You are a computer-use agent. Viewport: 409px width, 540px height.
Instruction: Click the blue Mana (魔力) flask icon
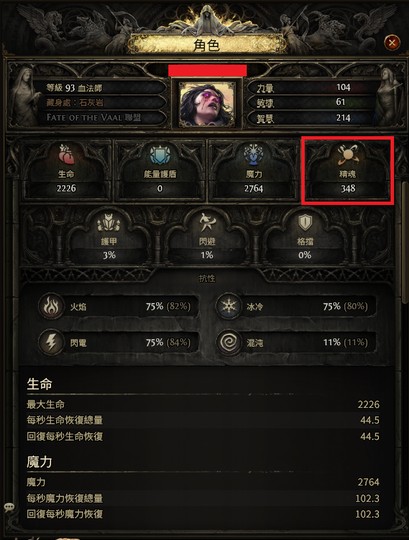tap(254, 154)
